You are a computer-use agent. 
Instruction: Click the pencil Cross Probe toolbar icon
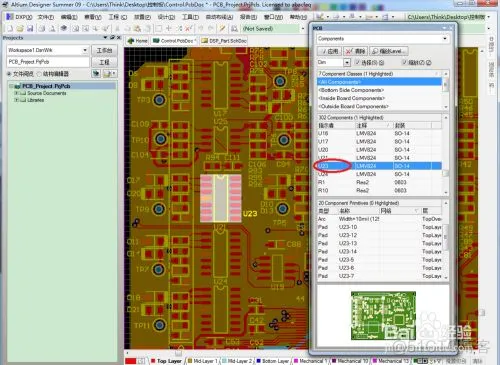pyautogui.click(x=222, y=29)
